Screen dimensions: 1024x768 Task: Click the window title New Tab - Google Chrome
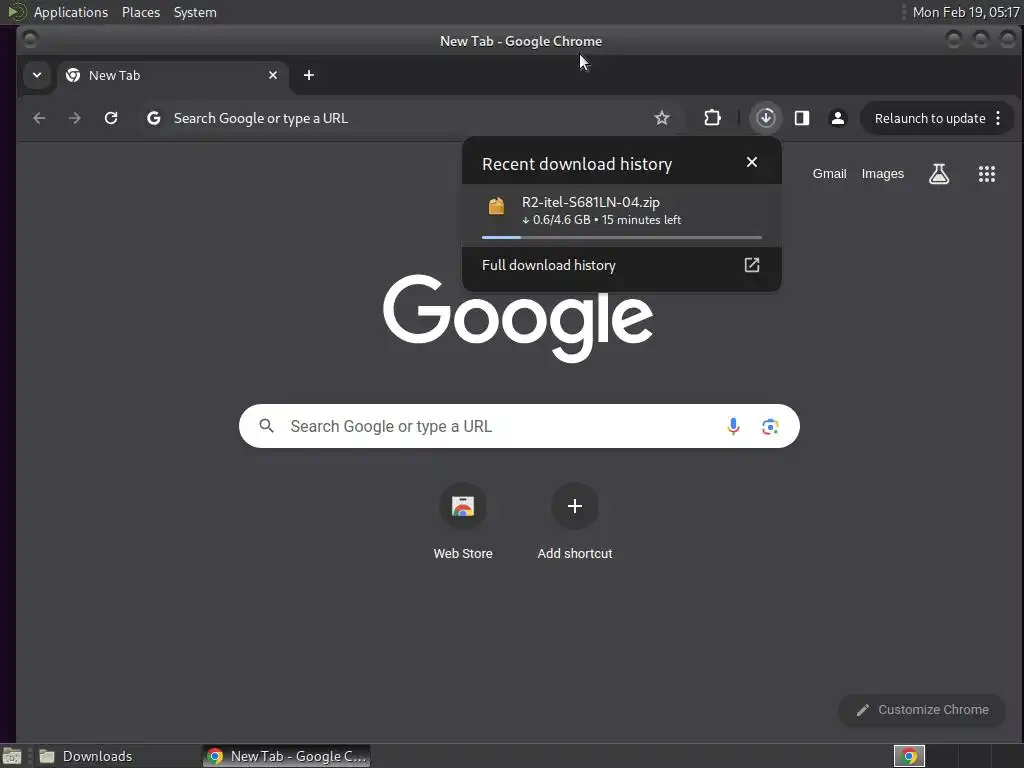click(x=521, y=41)
